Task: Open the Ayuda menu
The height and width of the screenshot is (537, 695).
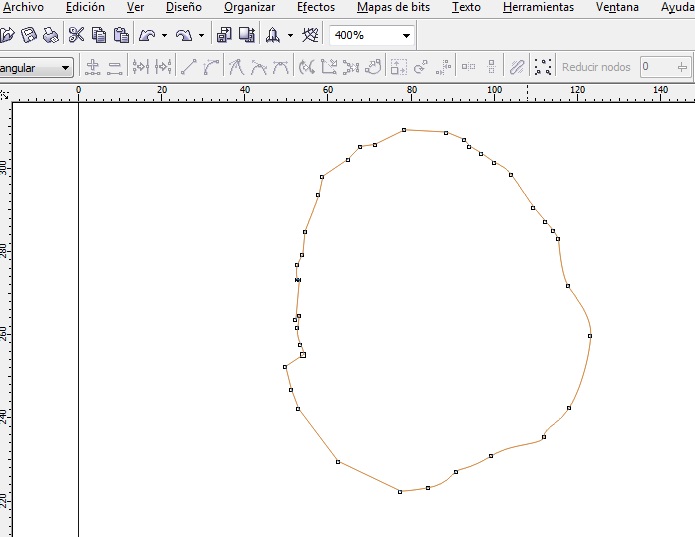Action: coord(677,7)
